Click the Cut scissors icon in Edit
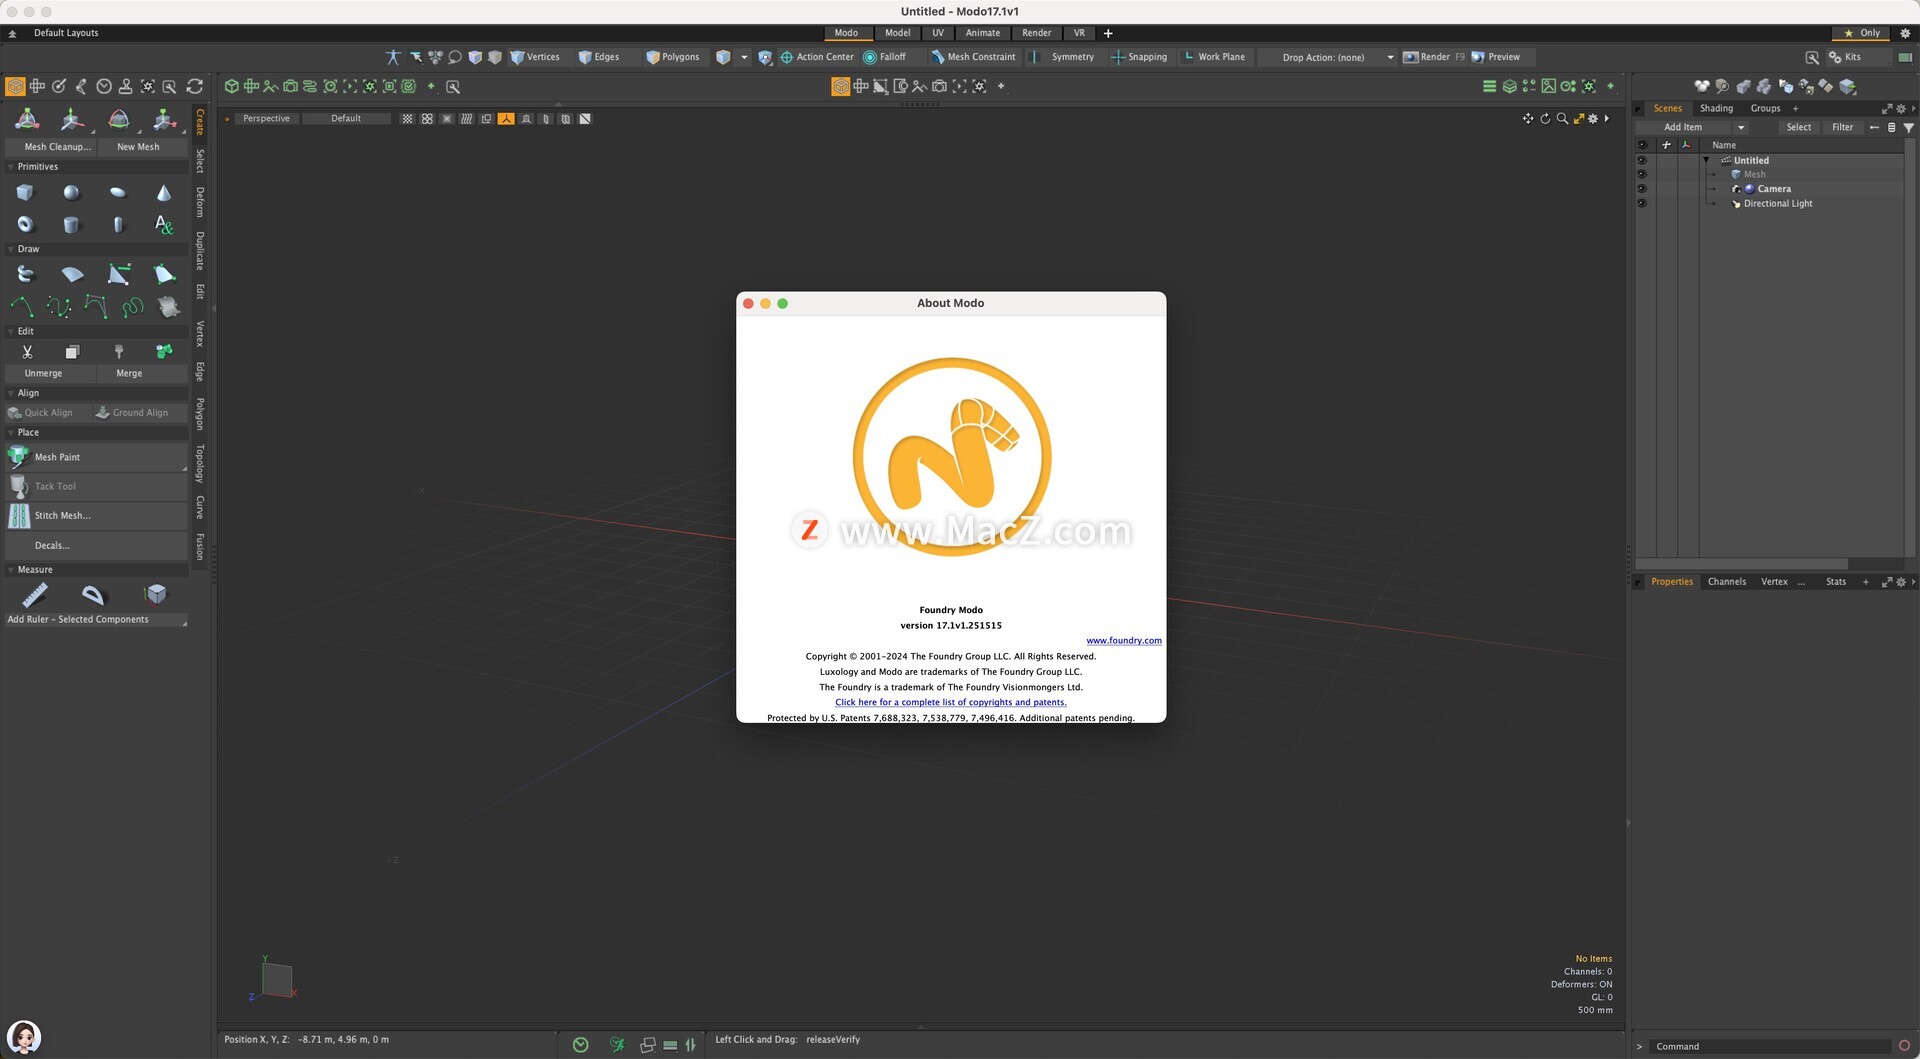Image resolution: width=1920 pixels, height=1059 pixels. tap(27, 352)
